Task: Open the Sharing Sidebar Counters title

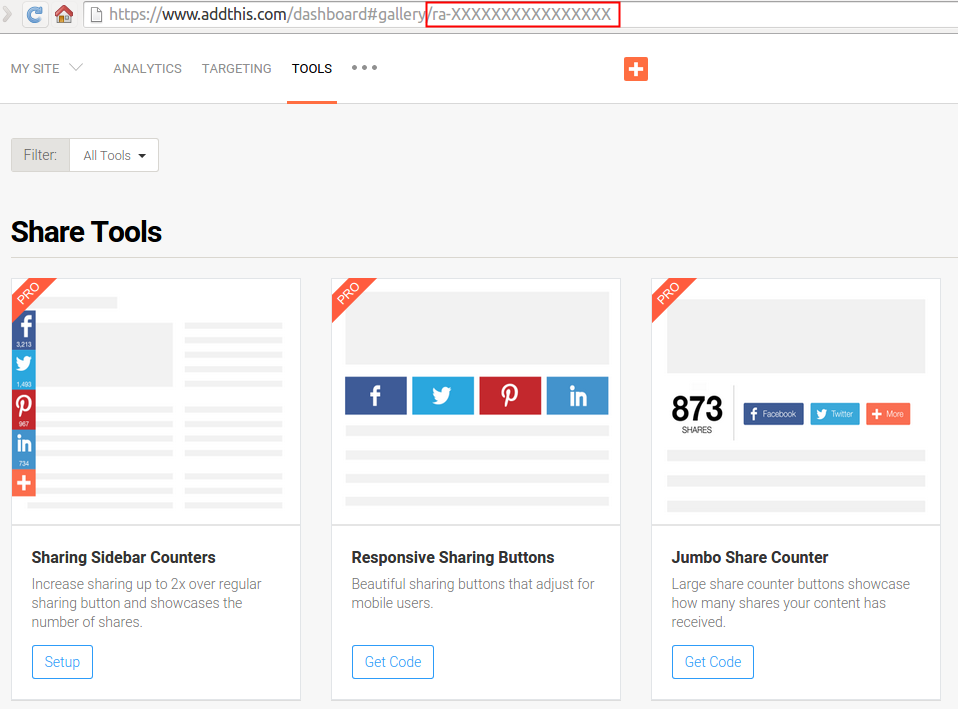Action: pos(123,557)
